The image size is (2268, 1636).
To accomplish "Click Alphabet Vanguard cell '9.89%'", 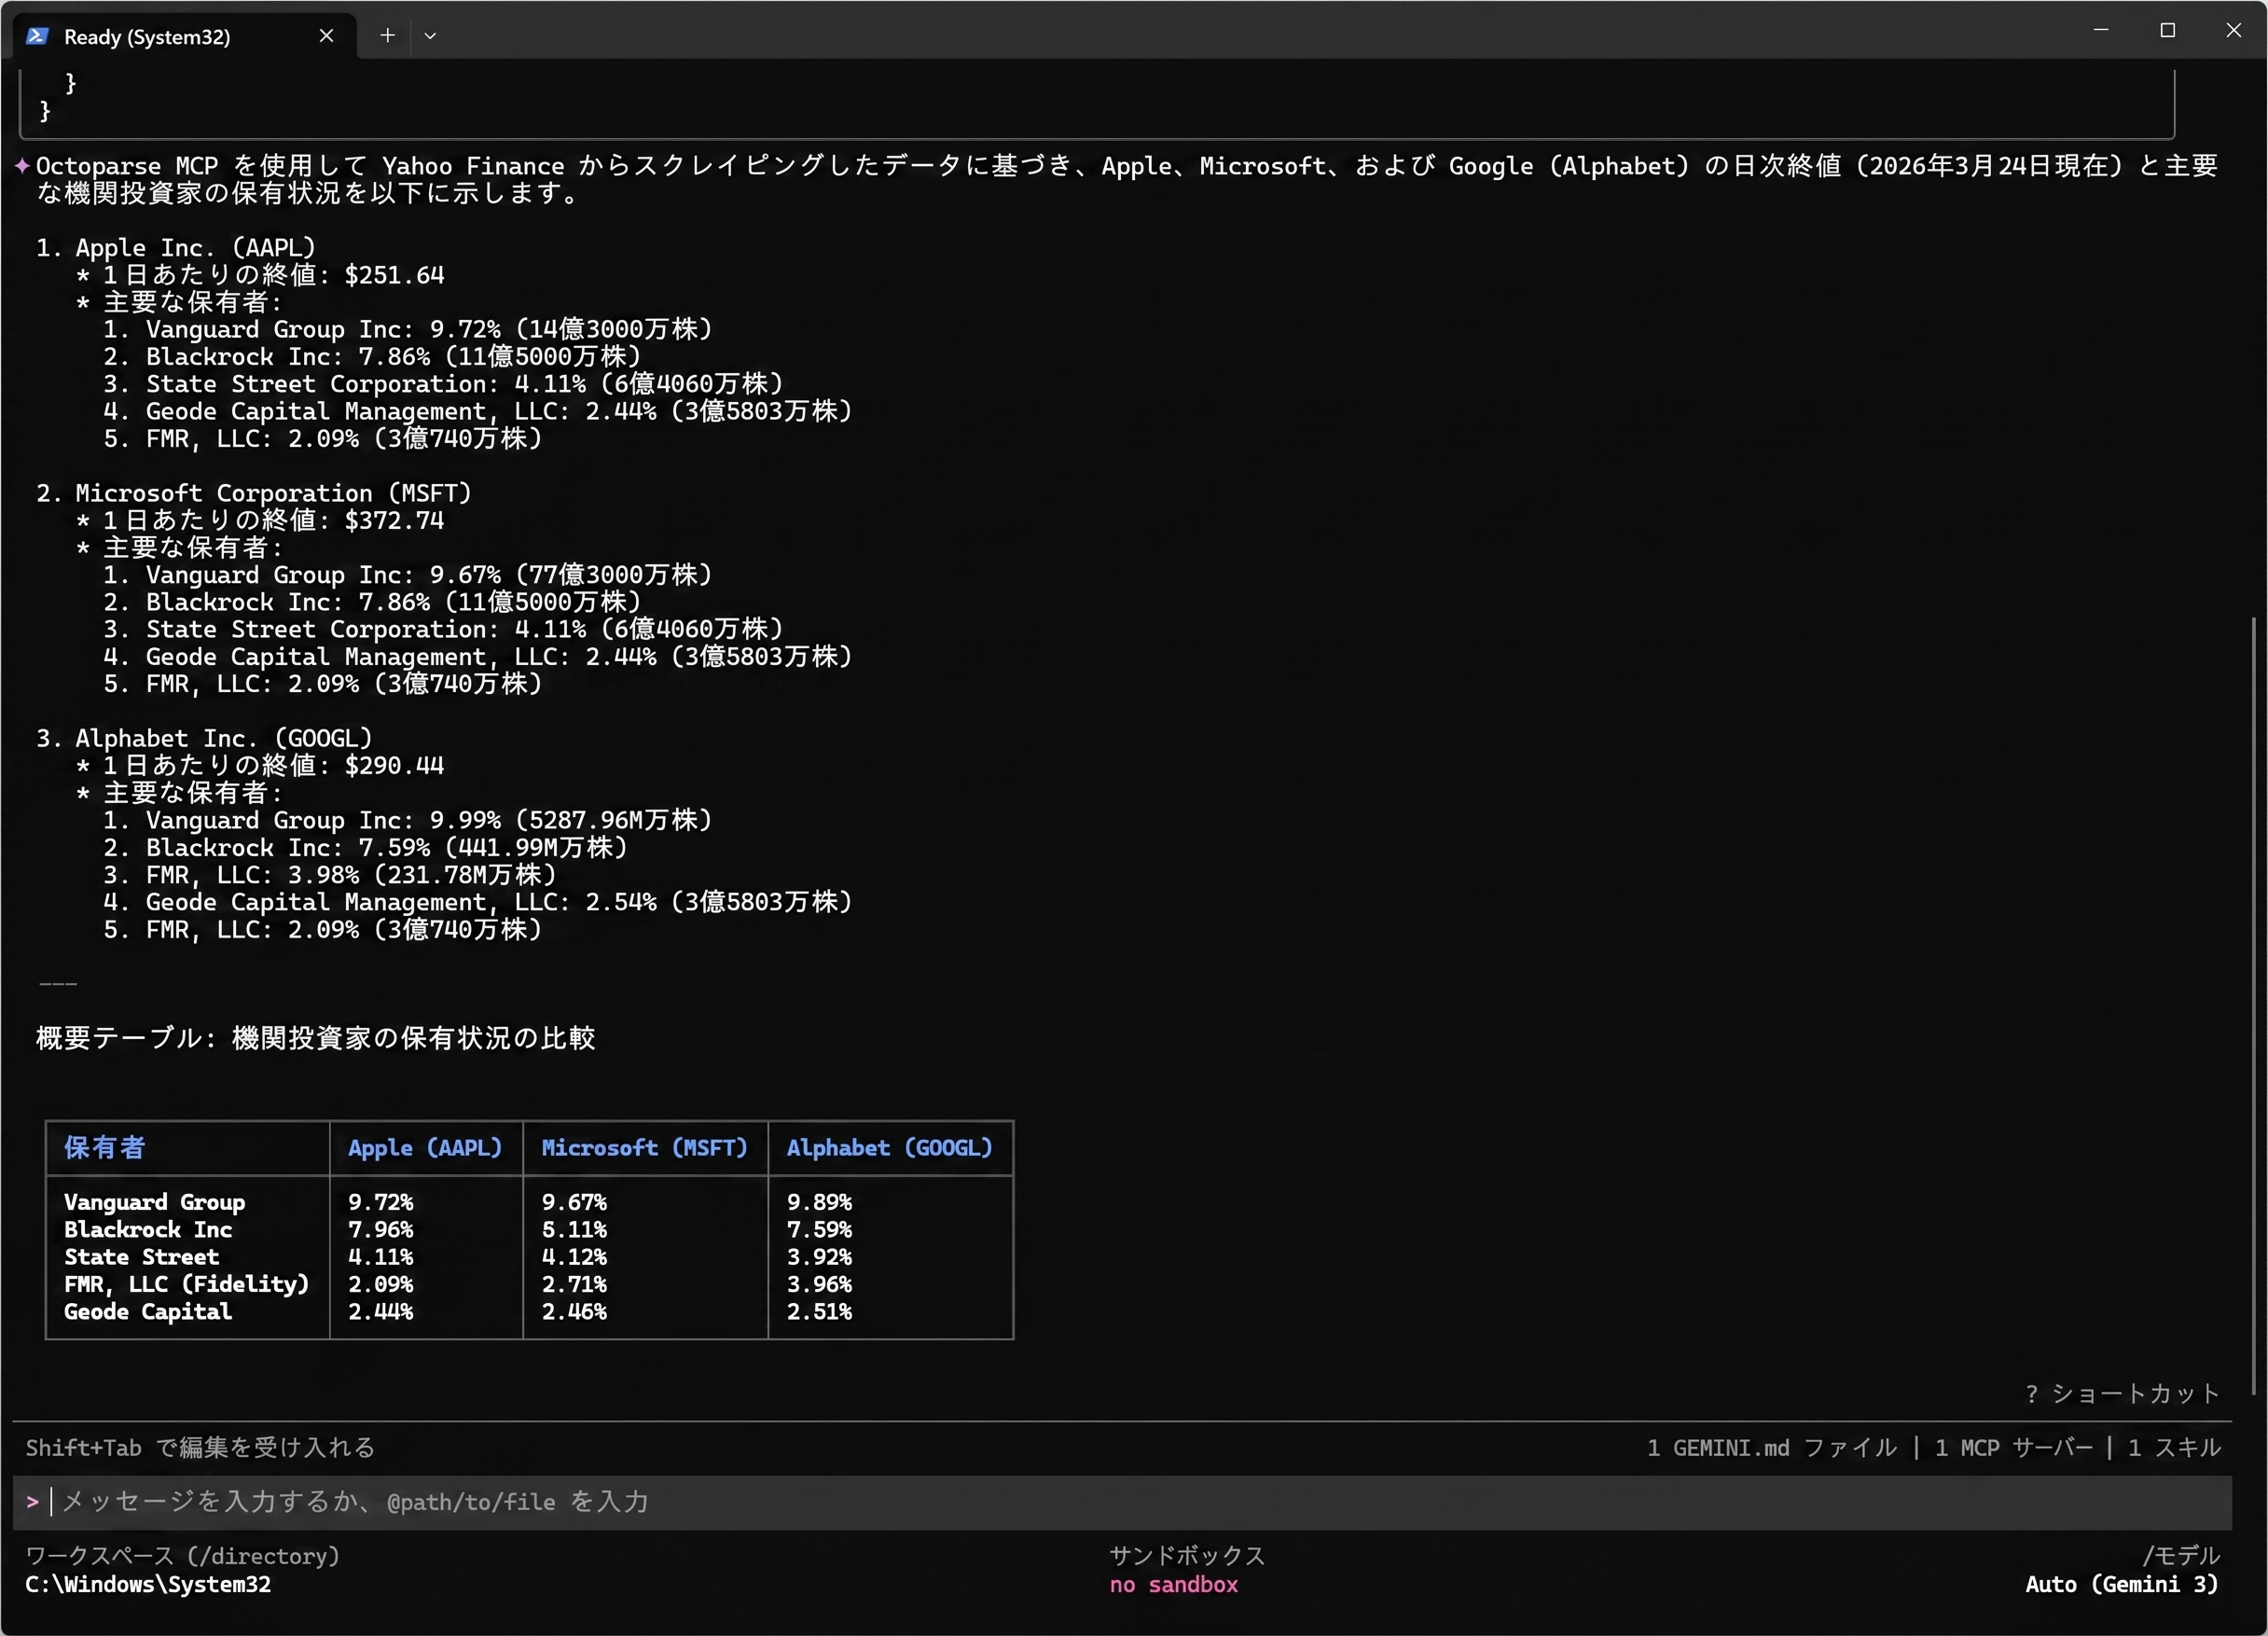I will tap(819, 1202).
